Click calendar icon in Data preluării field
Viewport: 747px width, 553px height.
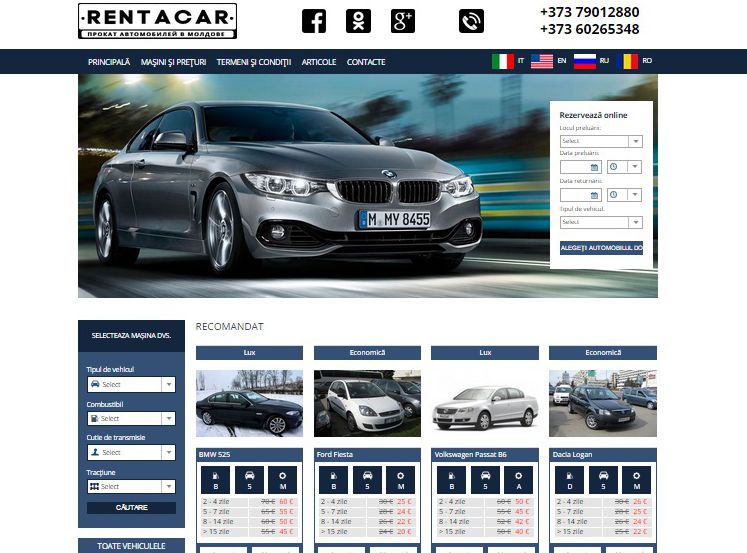click(594, 167)
